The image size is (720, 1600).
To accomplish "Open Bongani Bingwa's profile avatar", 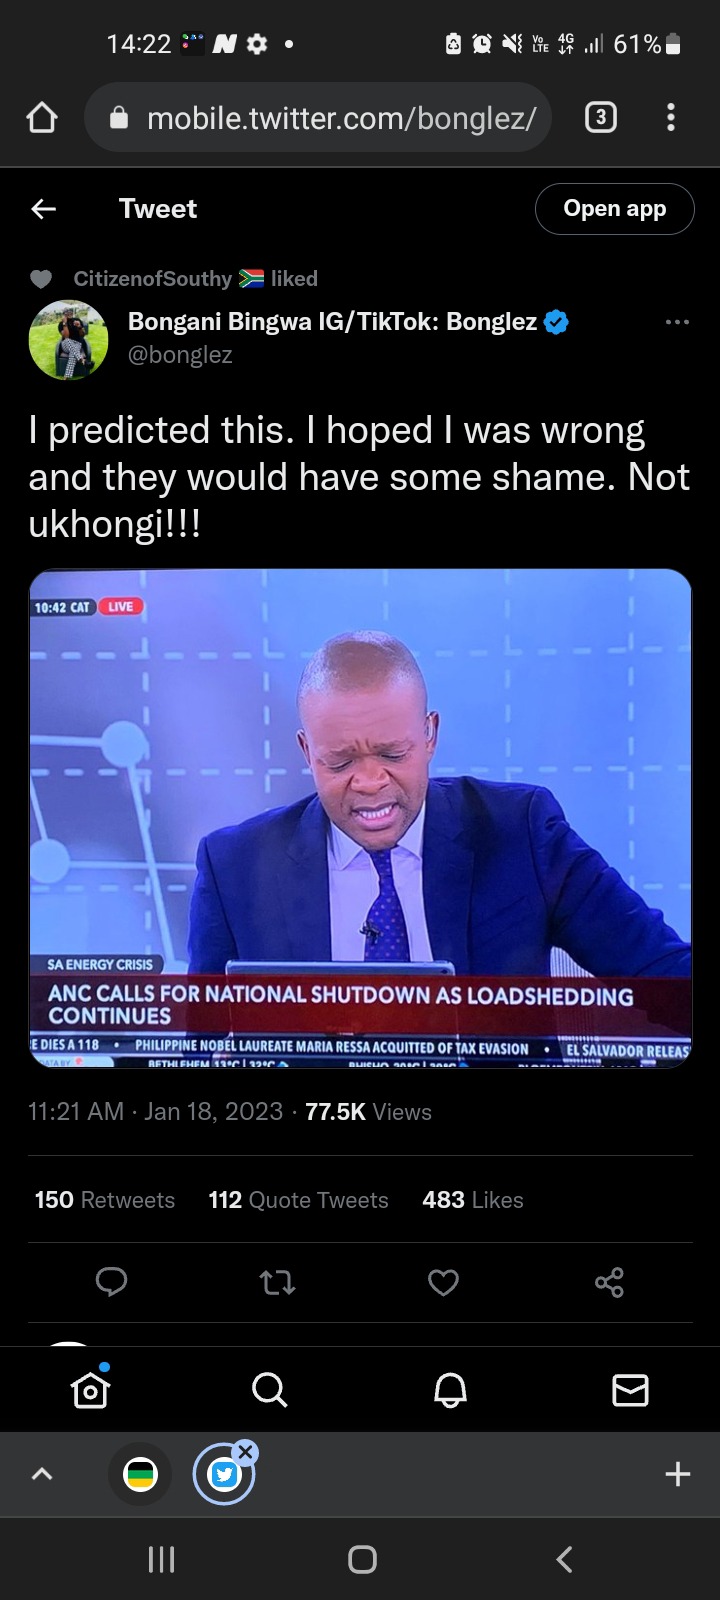I will tap(68, 340).
